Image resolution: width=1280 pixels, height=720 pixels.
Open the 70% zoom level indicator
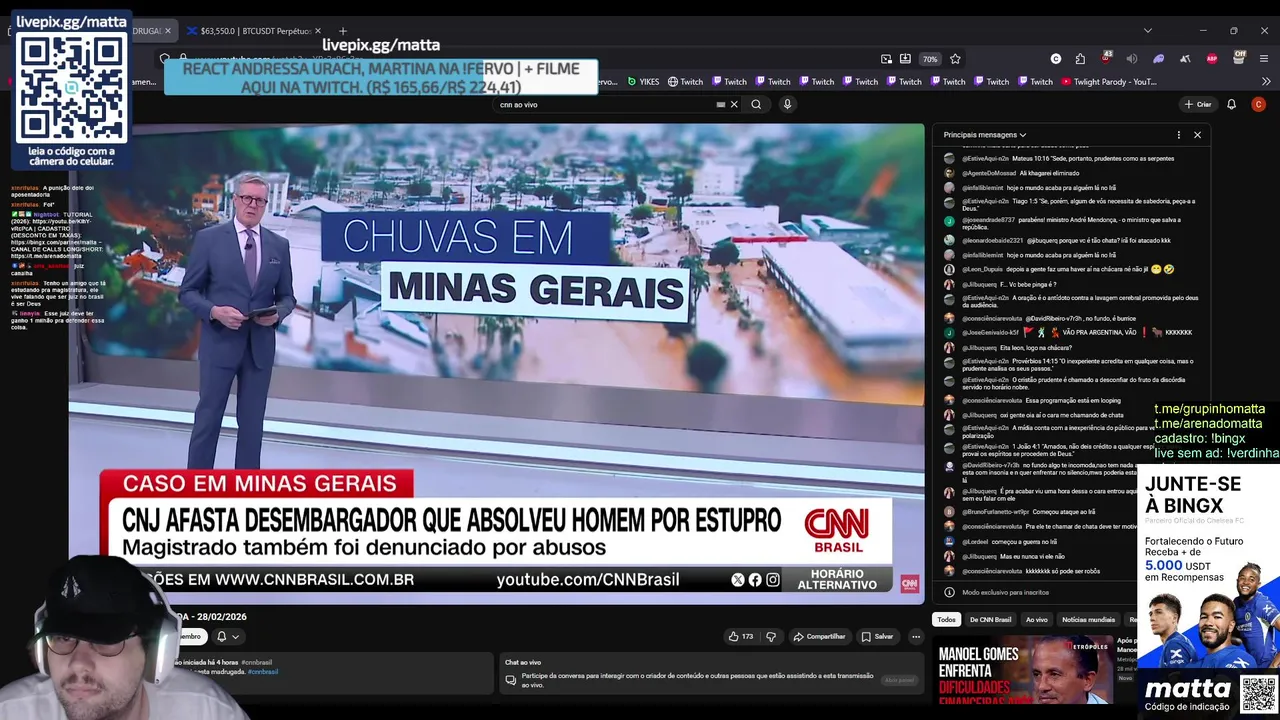930,59
